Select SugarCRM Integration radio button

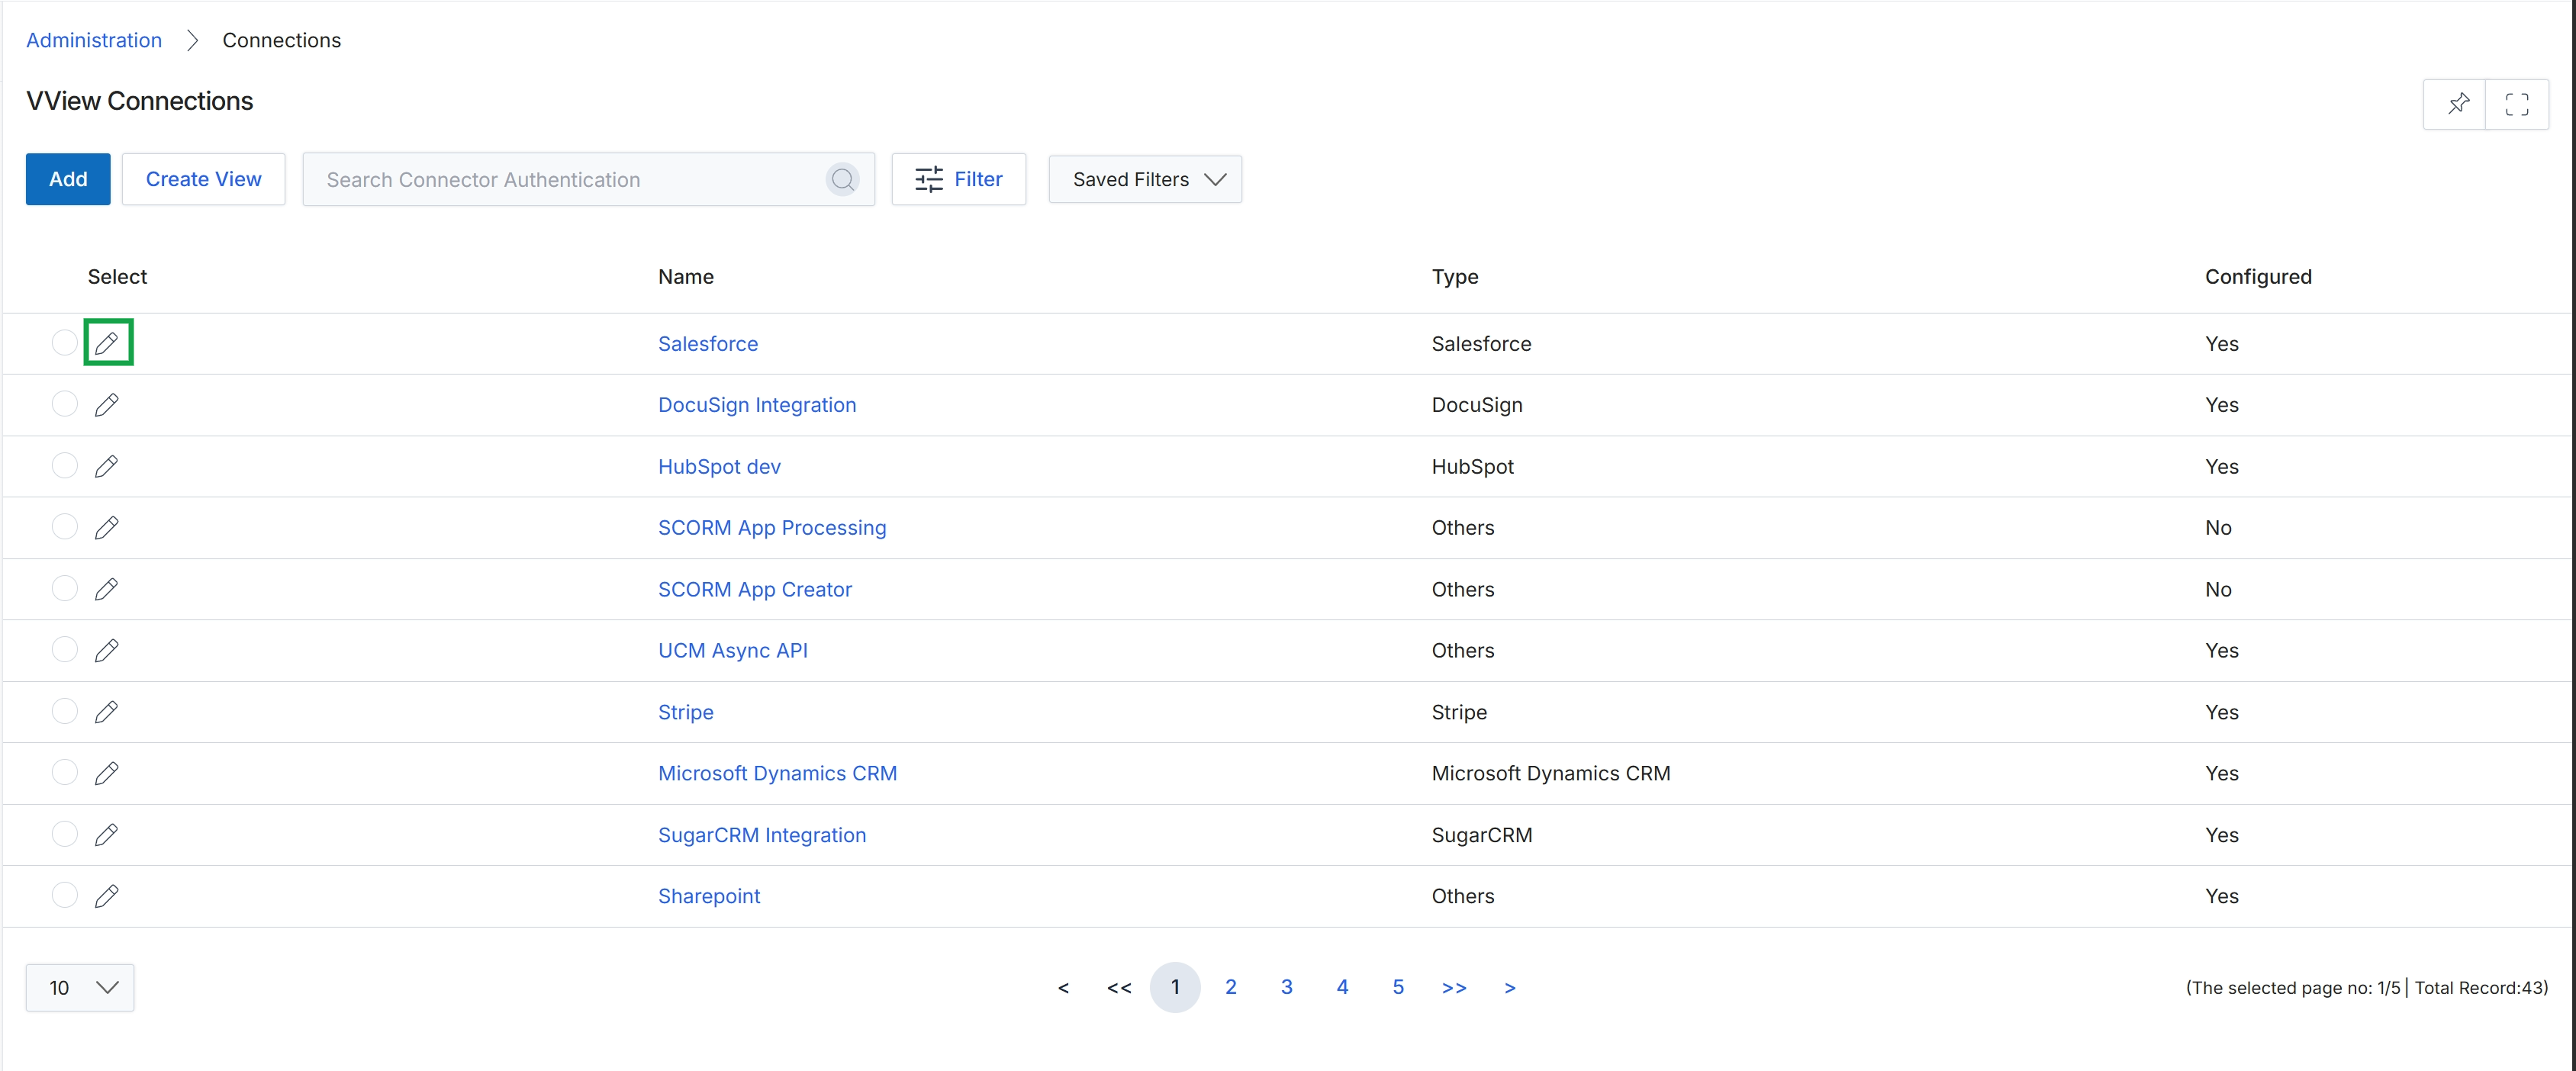pos(65,834)
